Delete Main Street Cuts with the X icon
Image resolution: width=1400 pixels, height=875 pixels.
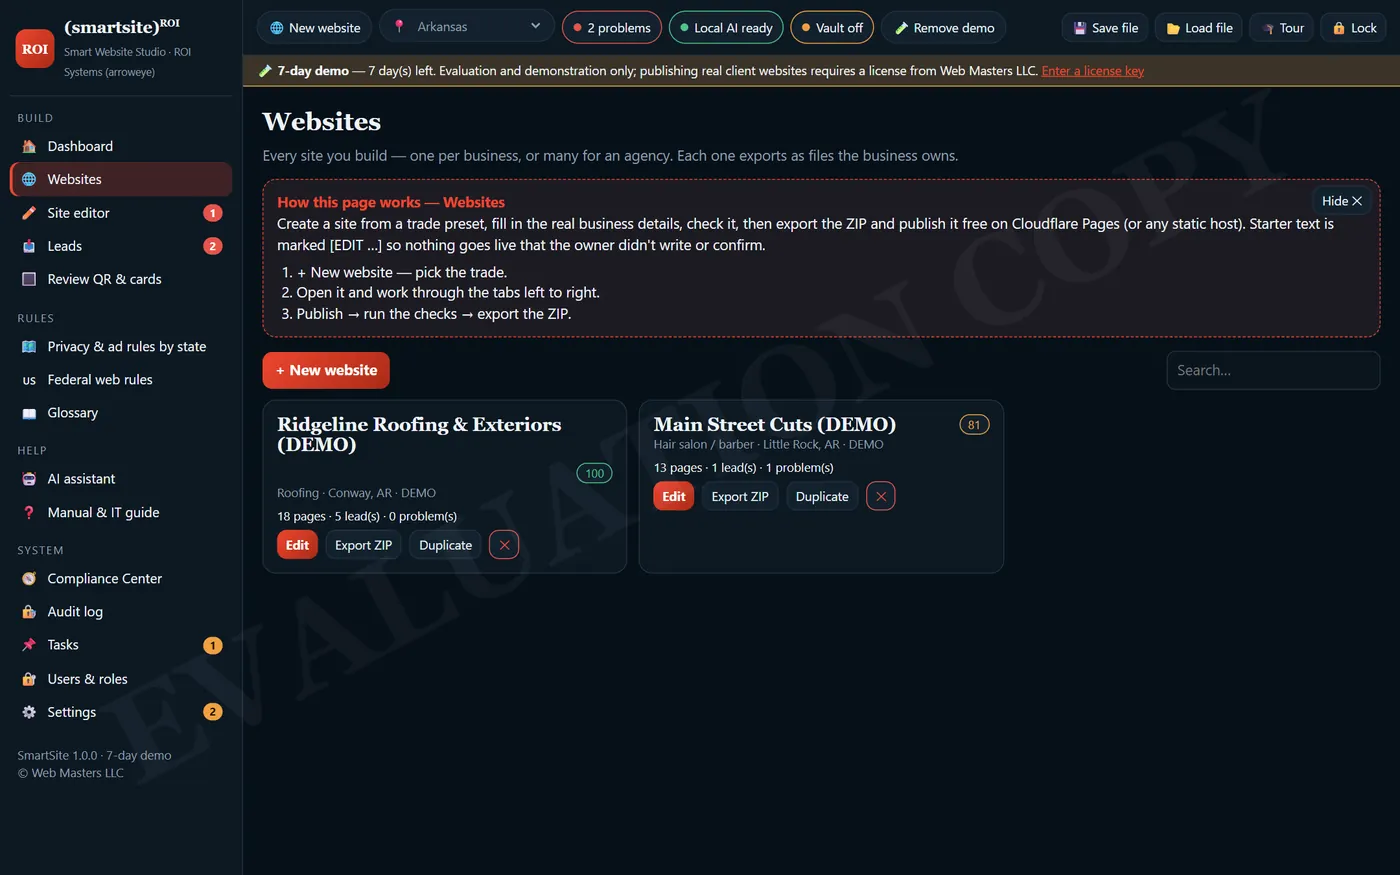[881, 496]
